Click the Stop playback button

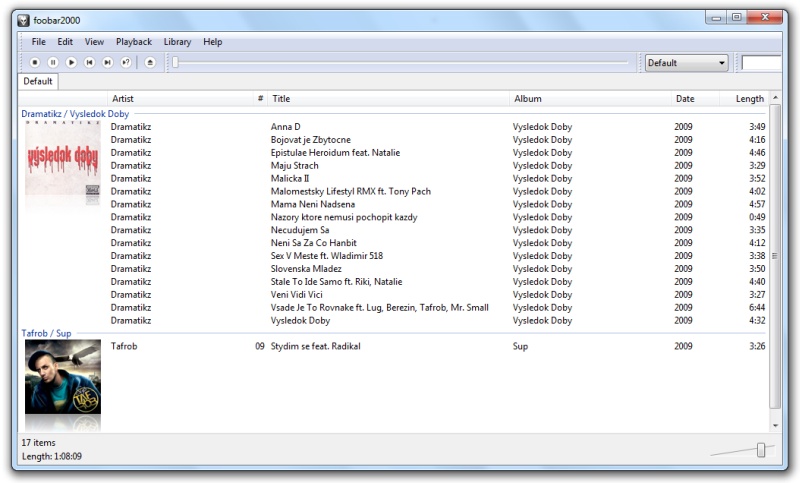[x=35, y=62]
